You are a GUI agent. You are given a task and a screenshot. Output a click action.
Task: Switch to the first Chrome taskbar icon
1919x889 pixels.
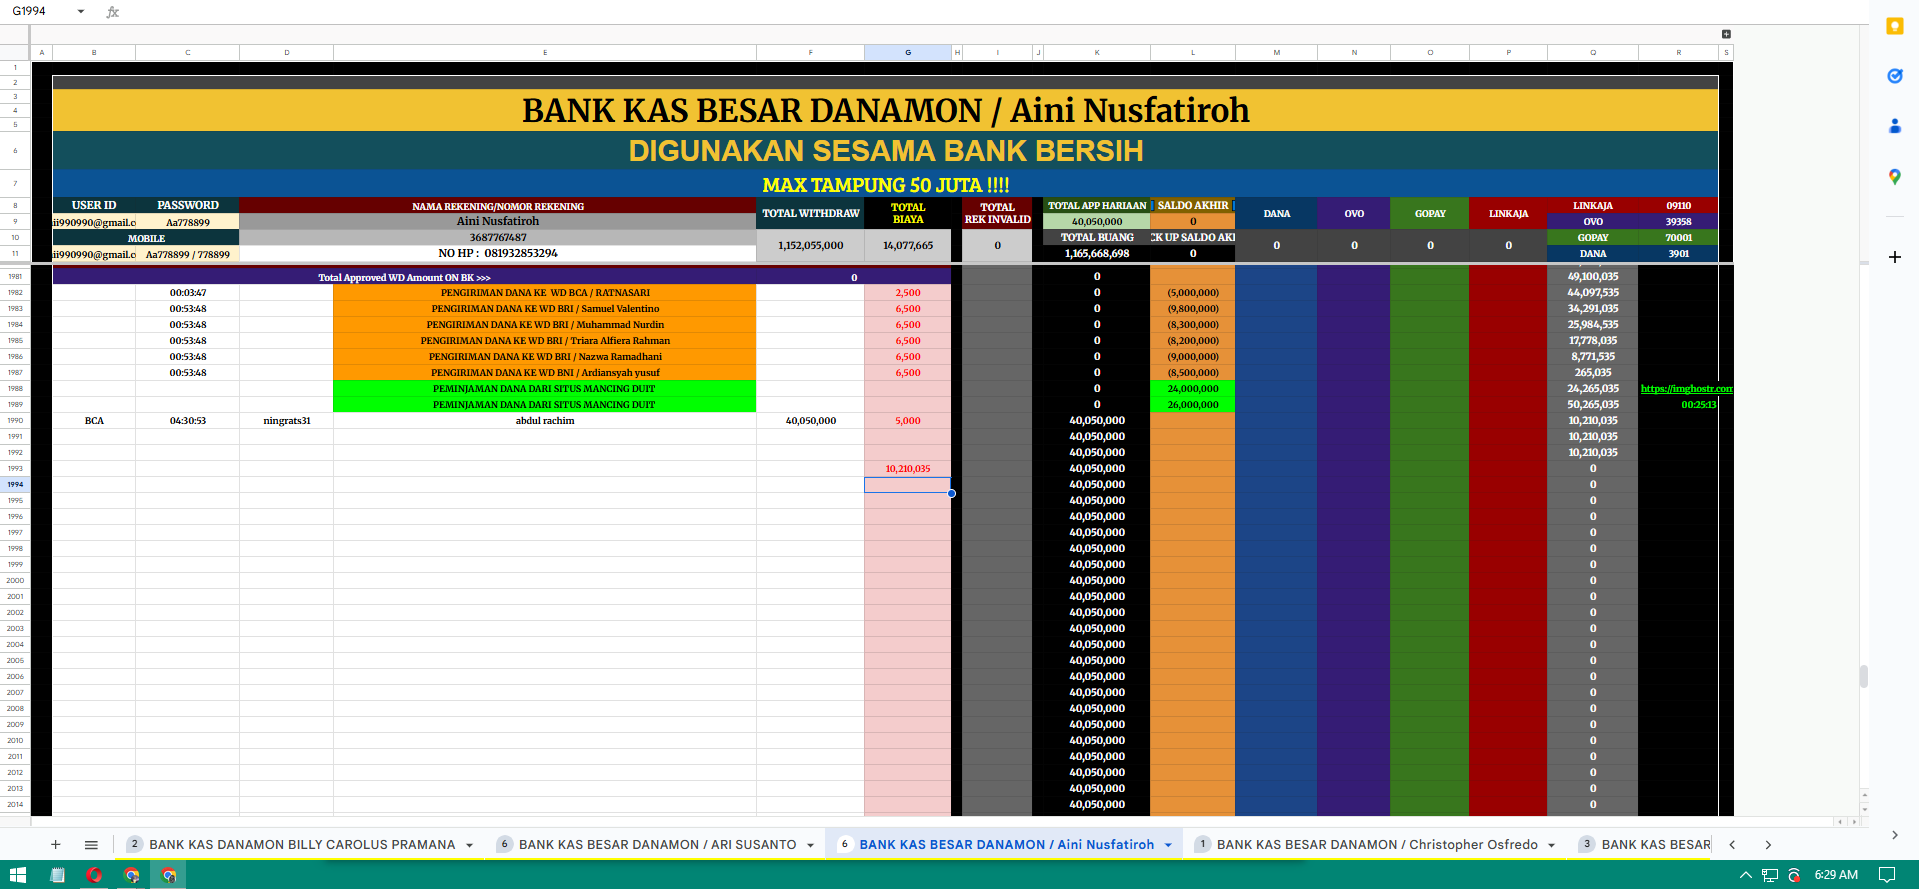(131, 875)
